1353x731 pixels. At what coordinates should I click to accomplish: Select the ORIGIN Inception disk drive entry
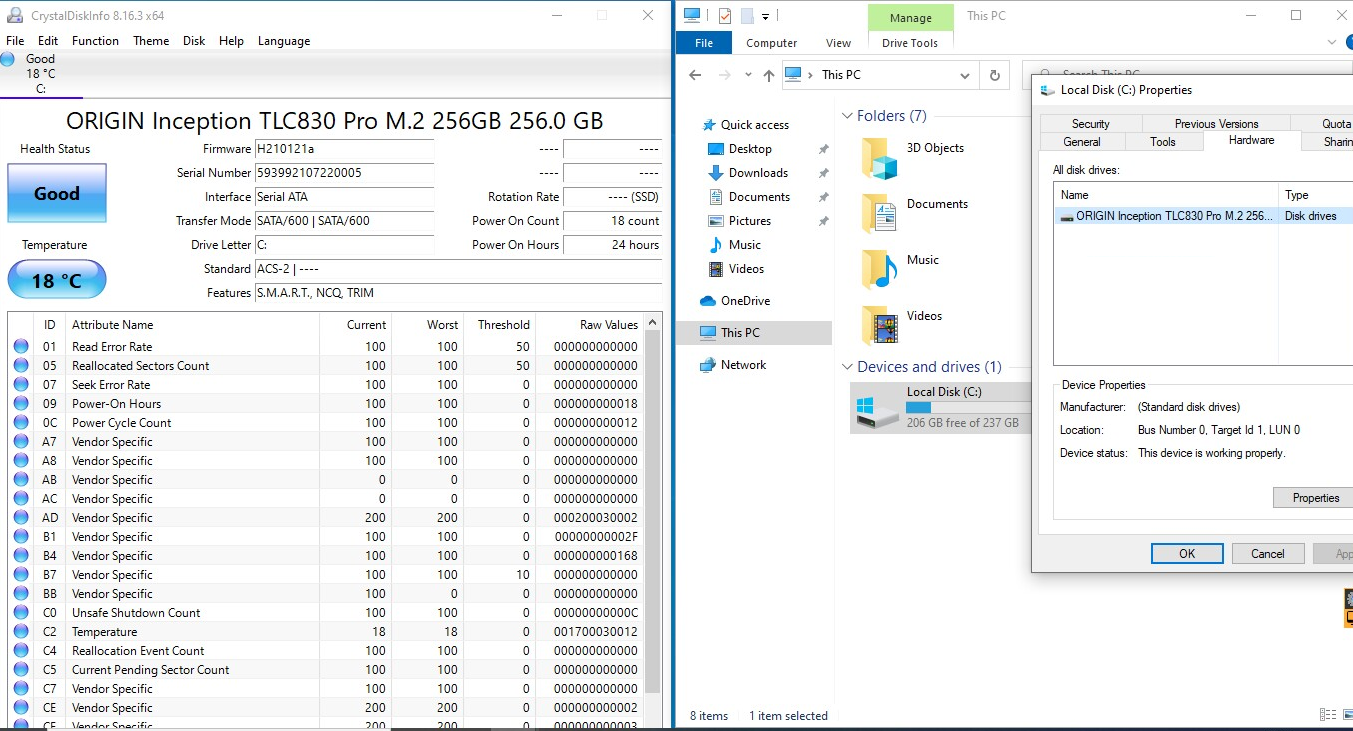tap(1203, 216)
